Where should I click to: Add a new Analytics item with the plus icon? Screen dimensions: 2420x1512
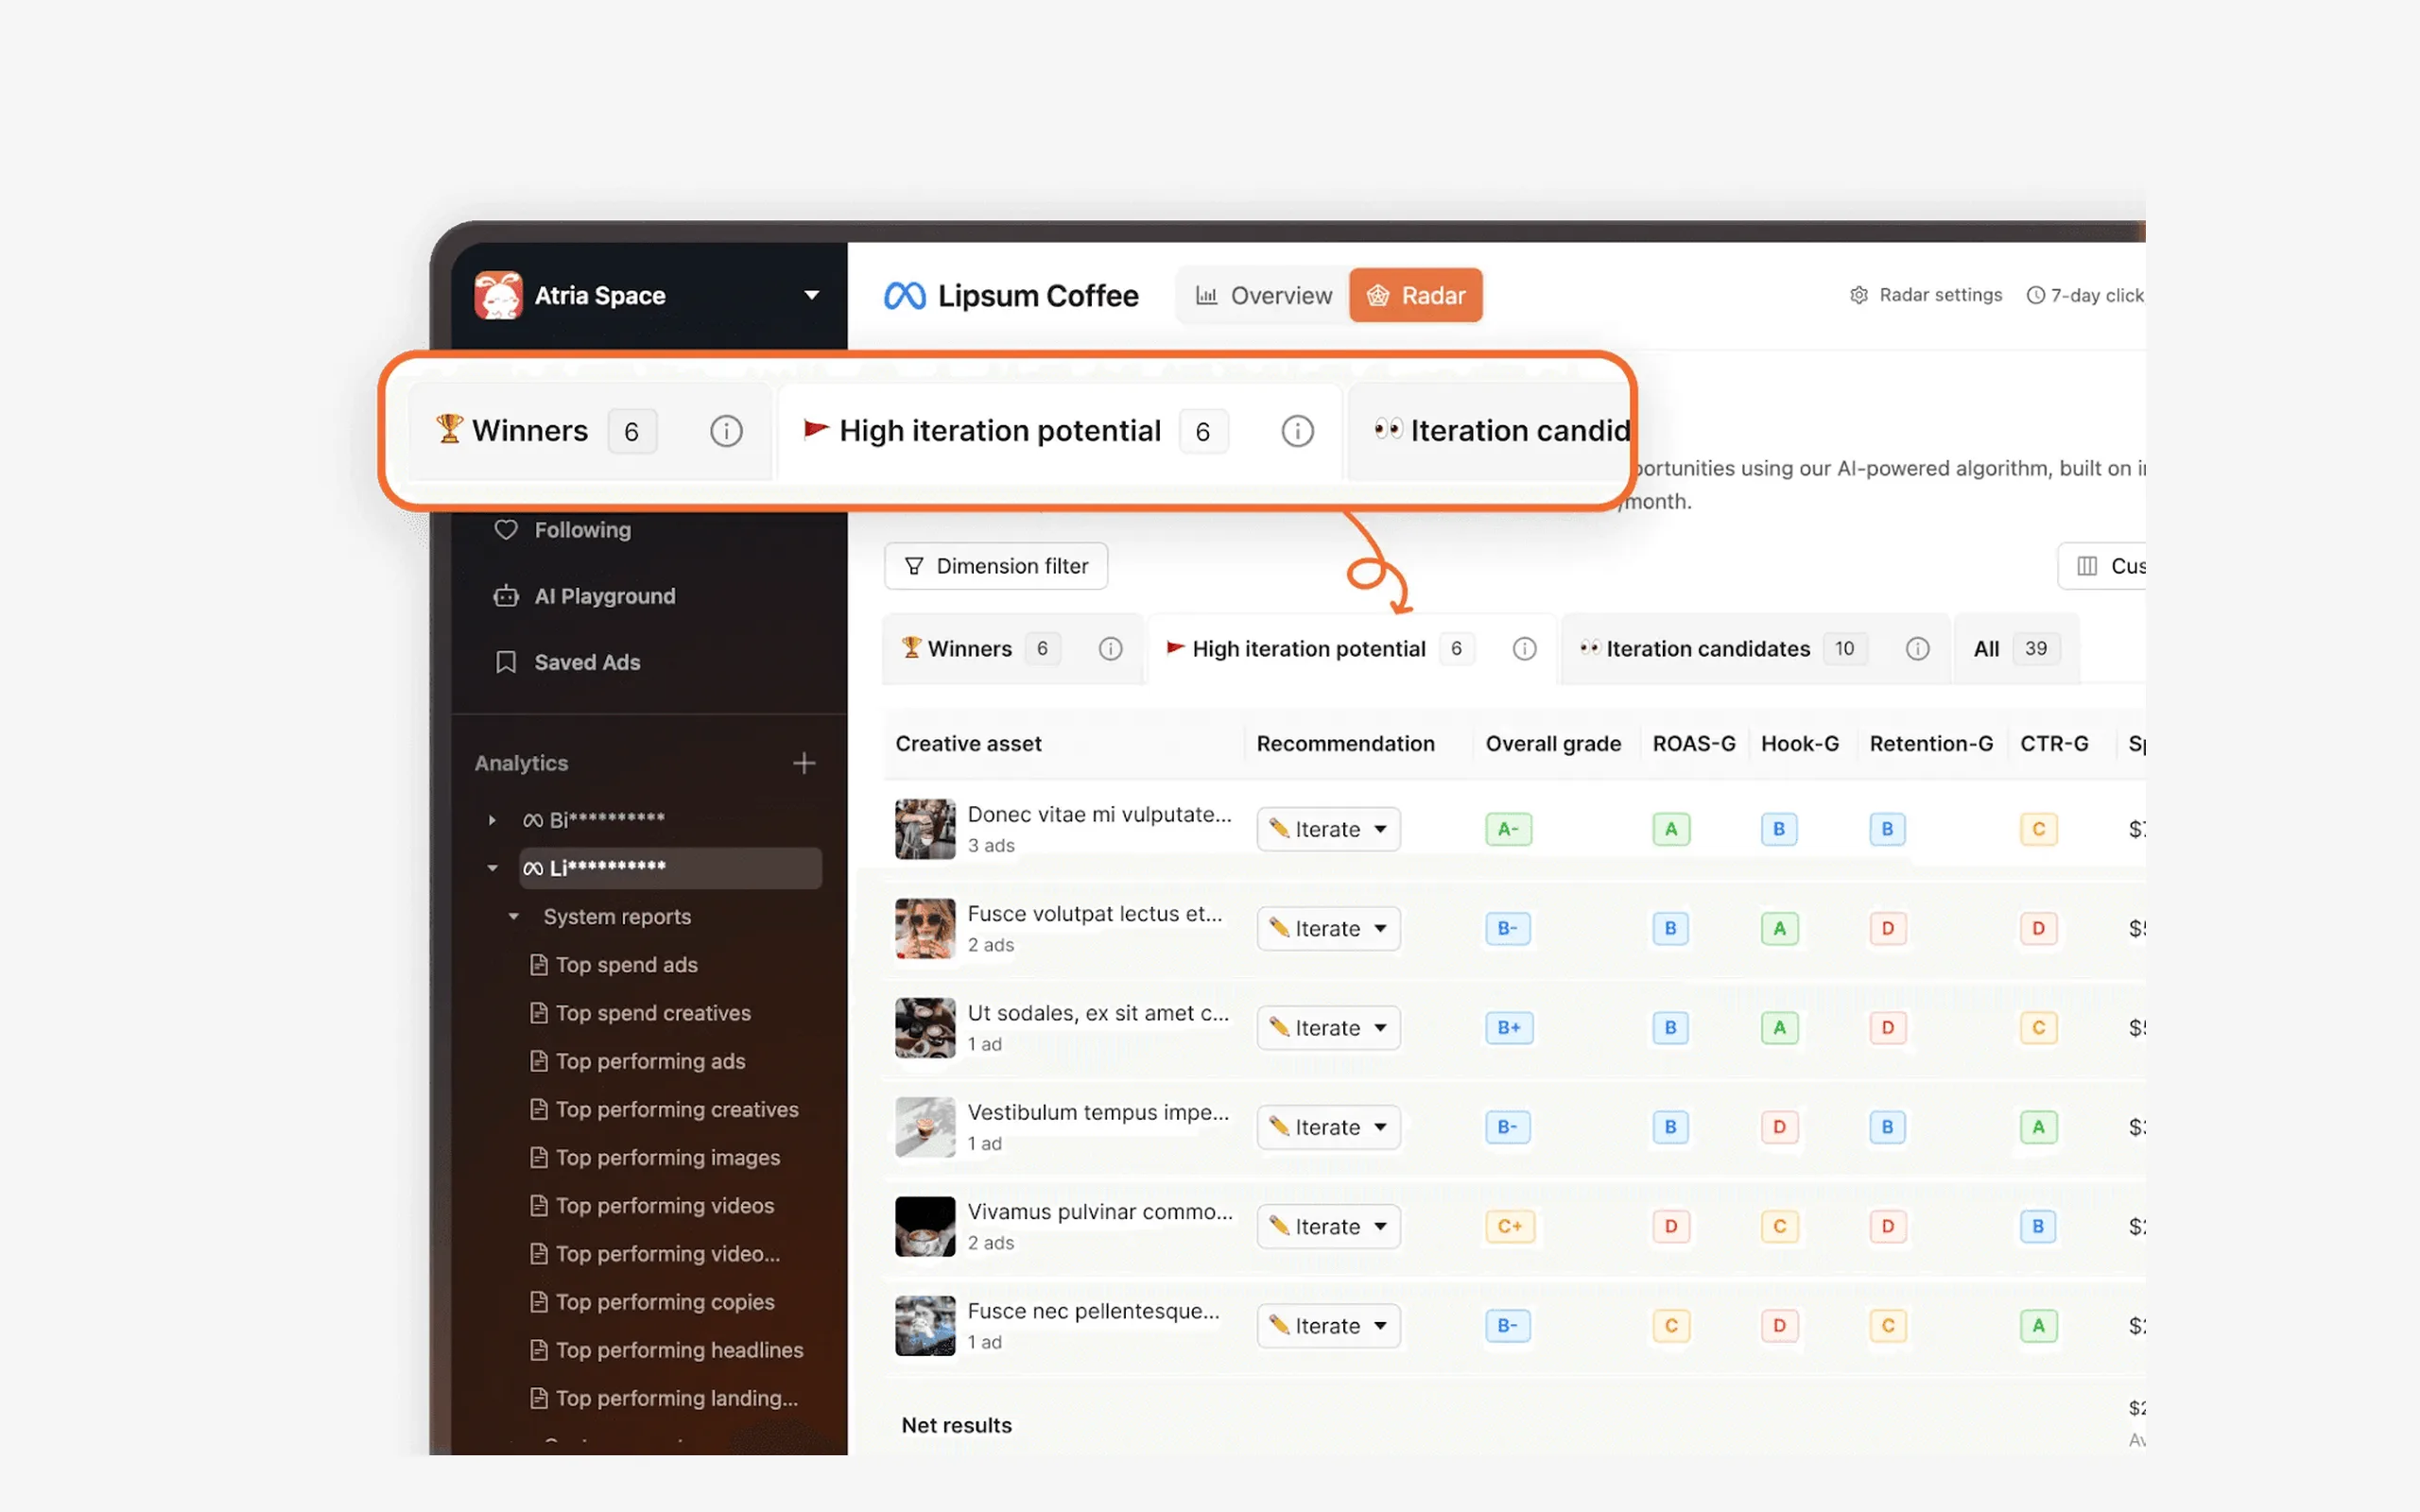[804, 763]
